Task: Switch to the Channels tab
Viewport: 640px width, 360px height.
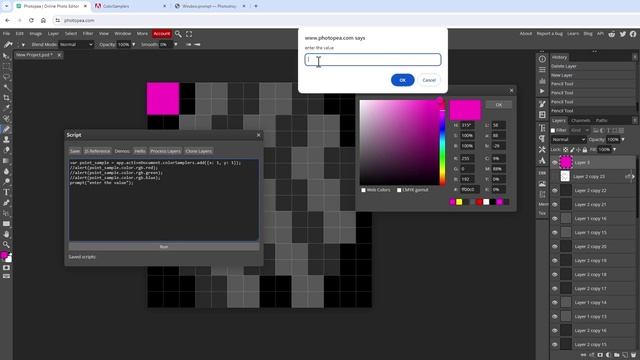Action: [581, 120]
